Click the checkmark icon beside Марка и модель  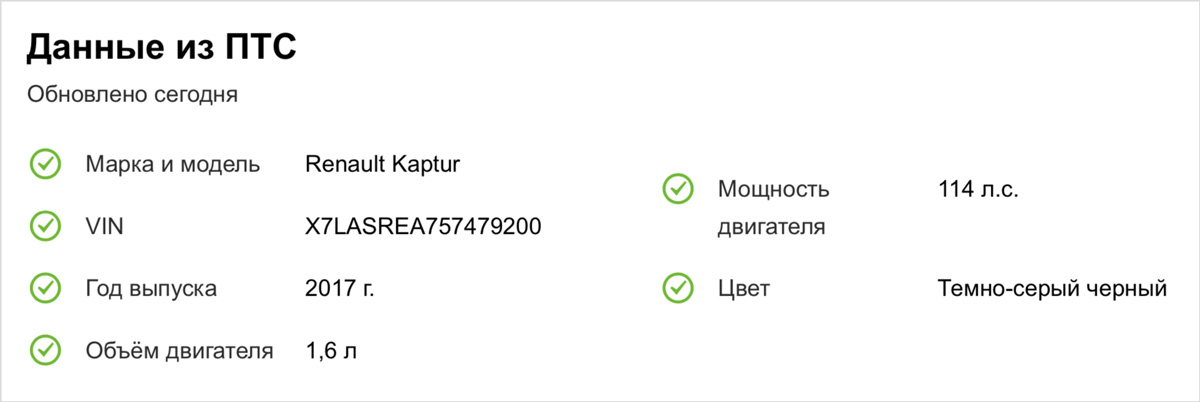46,164
